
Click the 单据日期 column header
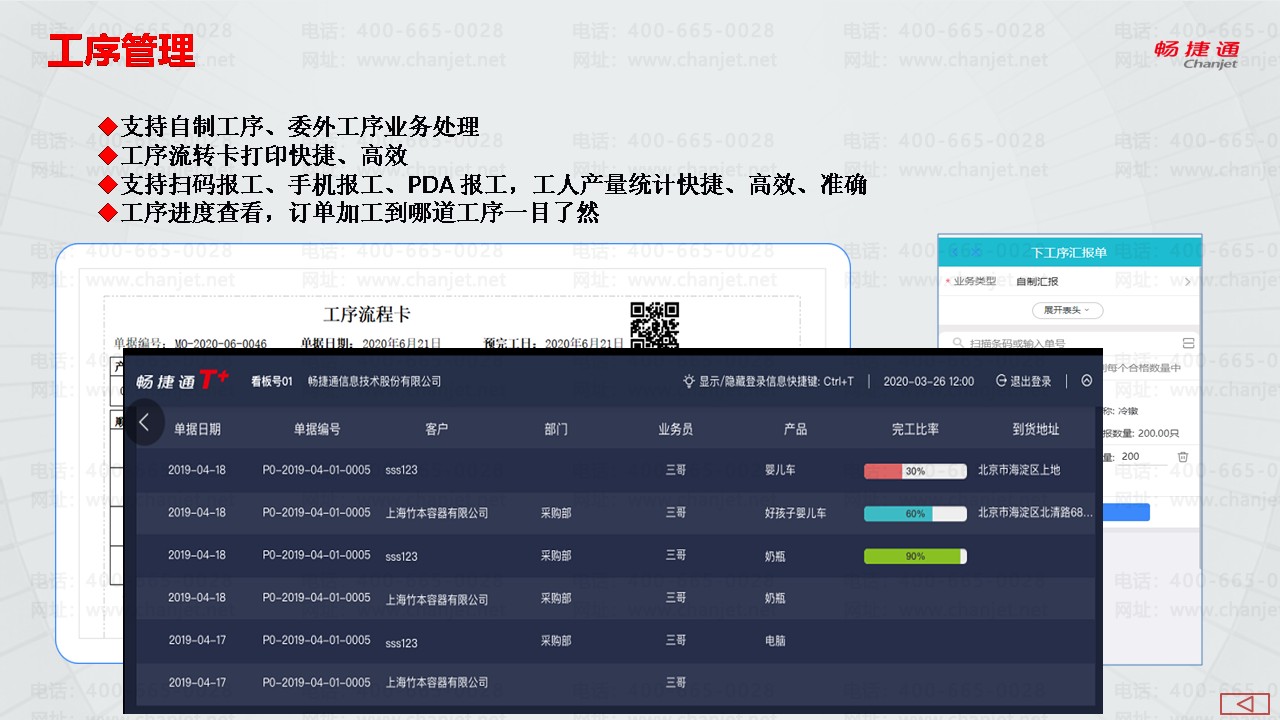tap(197, 429)
